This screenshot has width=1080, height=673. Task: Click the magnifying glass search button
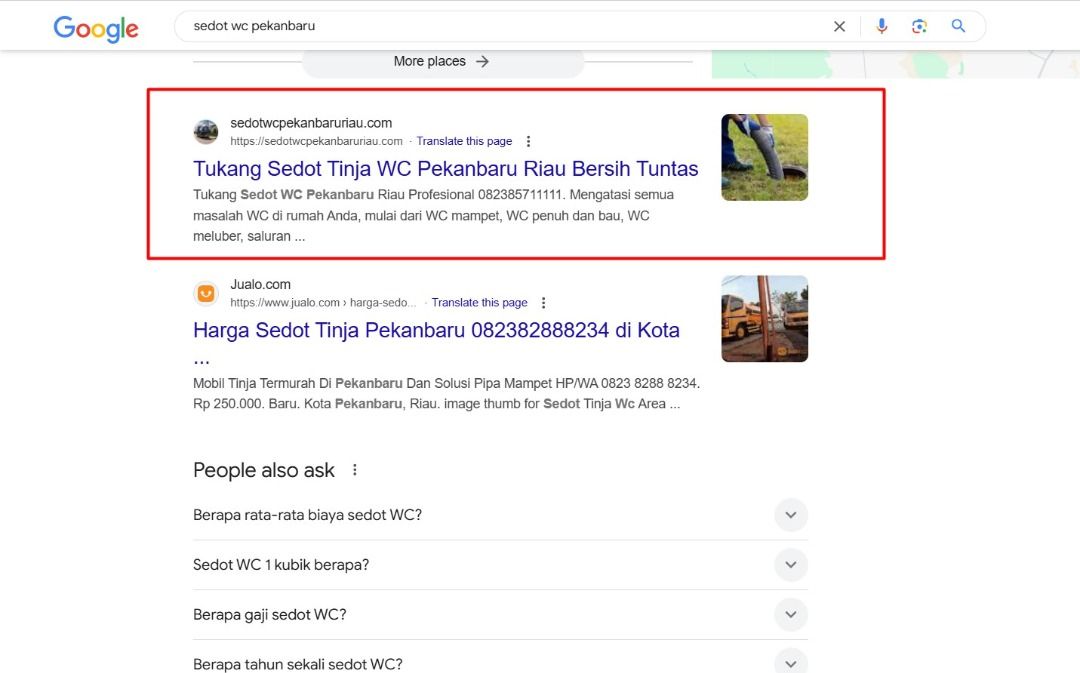(x=958, y=26)
